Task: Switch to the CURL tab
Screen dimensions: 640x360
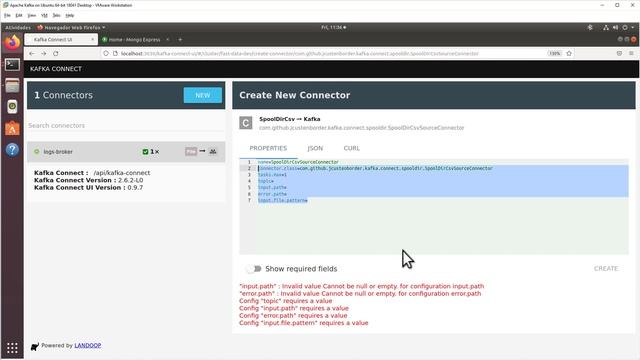Action: [x=351, y=148]
